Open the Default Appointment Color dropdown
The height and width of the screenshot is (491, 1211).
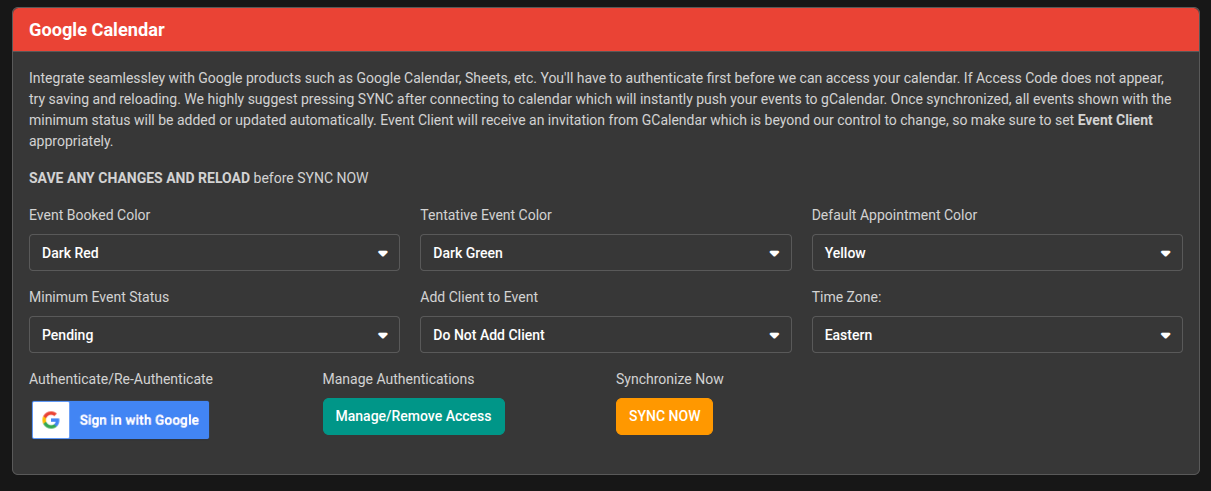tap(997, 253)
